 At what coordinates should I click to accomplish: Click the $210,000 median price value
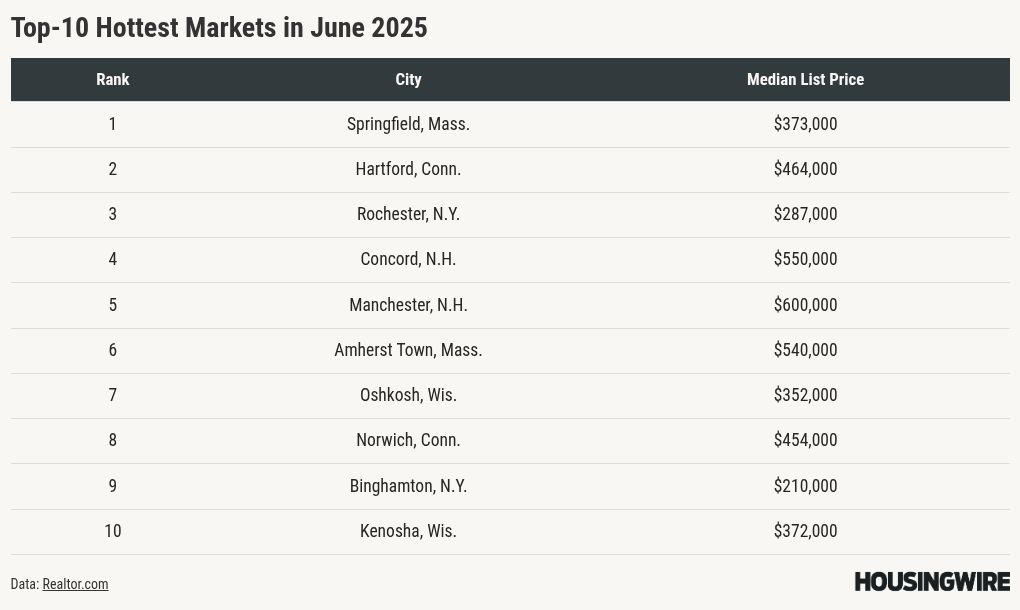pos(805,486)
